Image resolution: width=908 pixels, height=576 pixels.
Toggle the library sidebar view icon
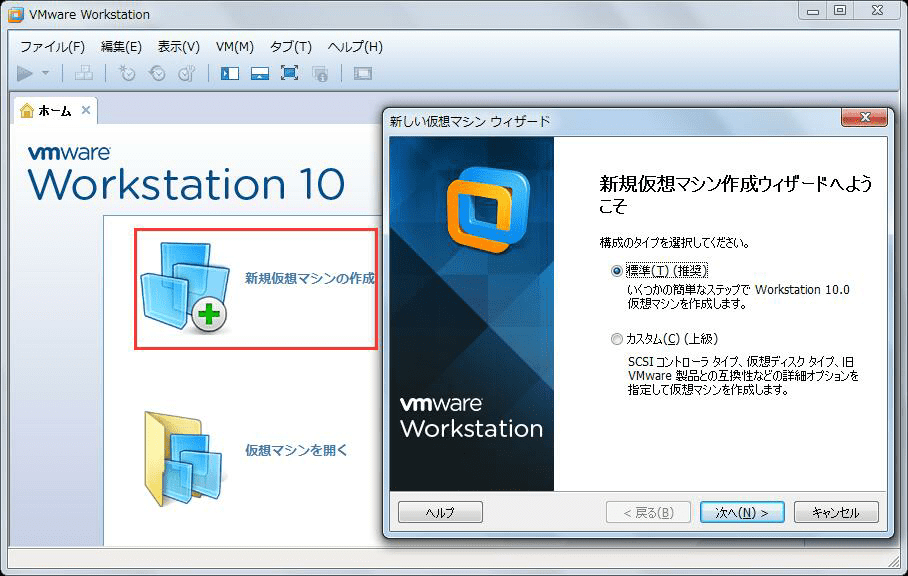(230, 74)
